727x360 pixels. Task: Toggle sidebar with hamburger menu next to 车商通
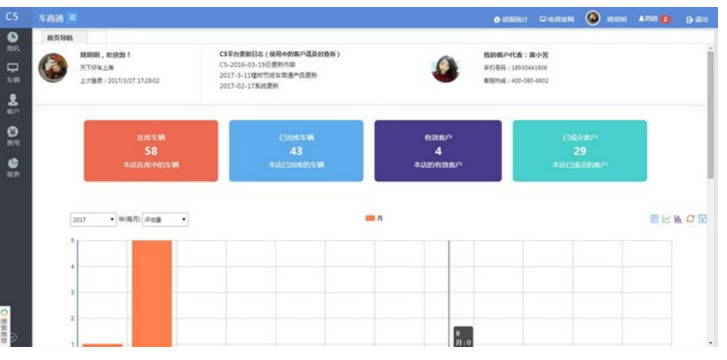pyautogui.click(x=72, y=18)
